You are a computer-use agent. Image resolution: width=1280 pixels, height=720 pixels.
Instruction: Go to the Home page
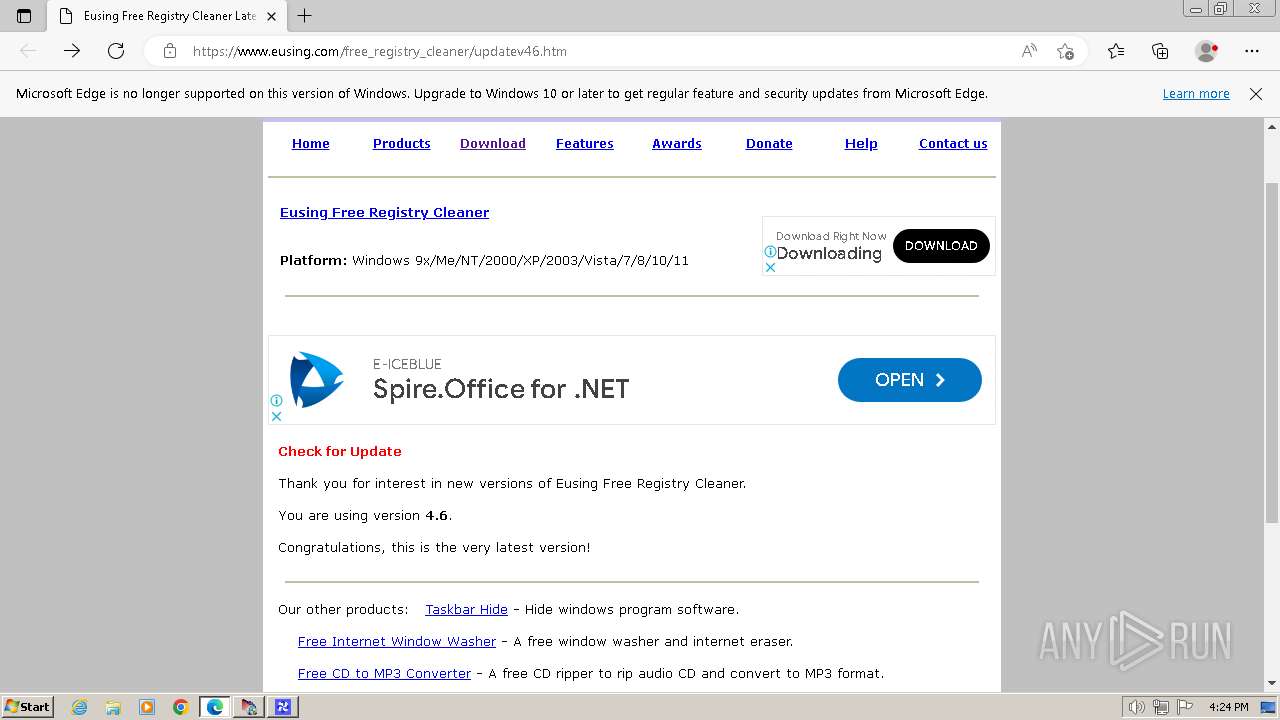[311, 144]
